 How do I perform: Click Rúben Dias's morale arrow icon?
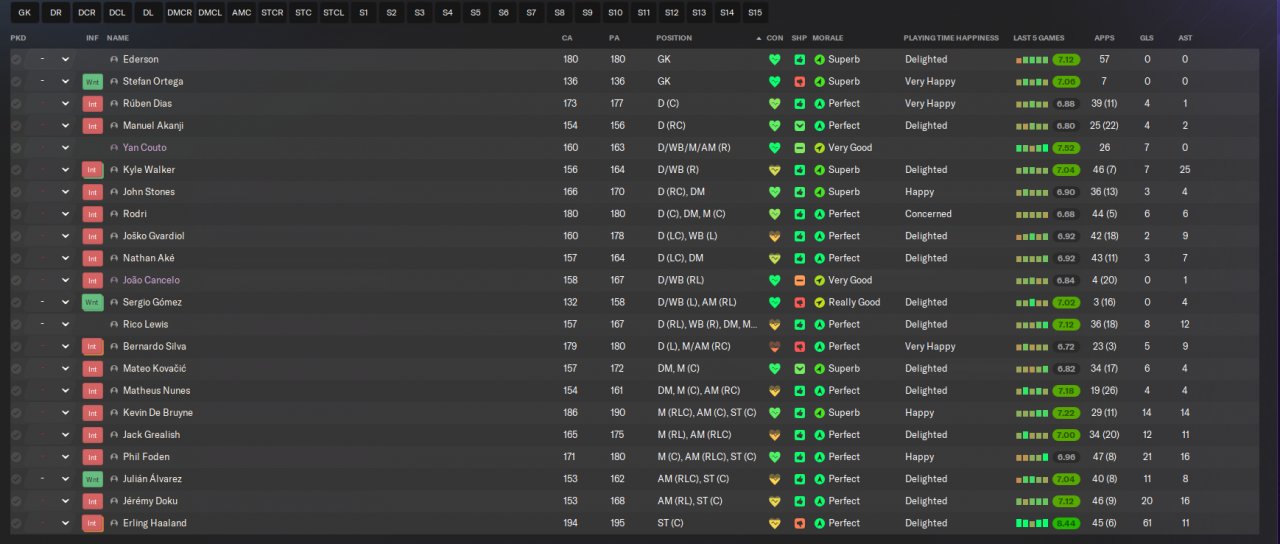[819, 103]
